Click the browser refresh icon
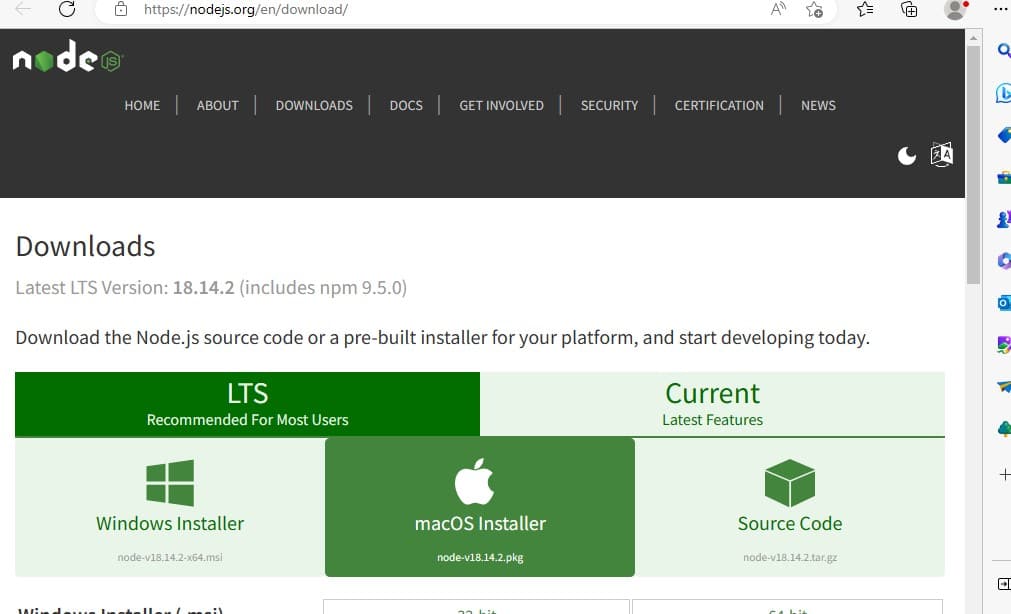This screenshot has width=1011, height=614. [x=67, y=9]
